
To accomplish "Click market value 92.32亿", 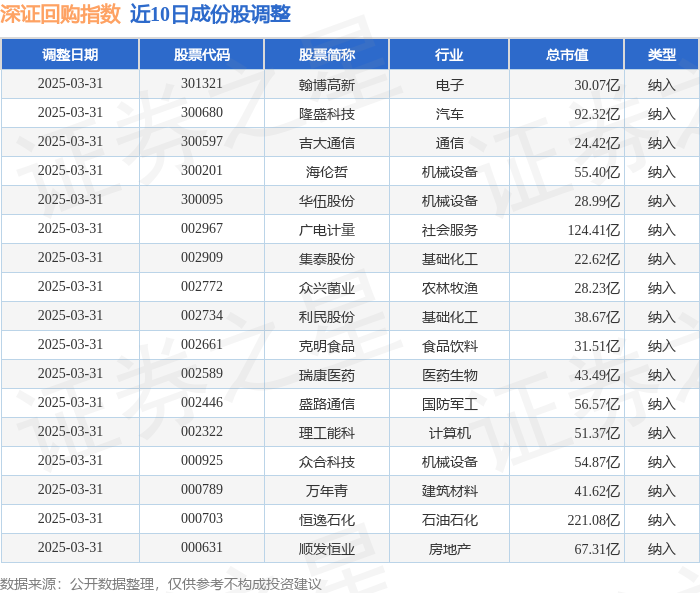I will pyautogui.click(x=597, y=114).
